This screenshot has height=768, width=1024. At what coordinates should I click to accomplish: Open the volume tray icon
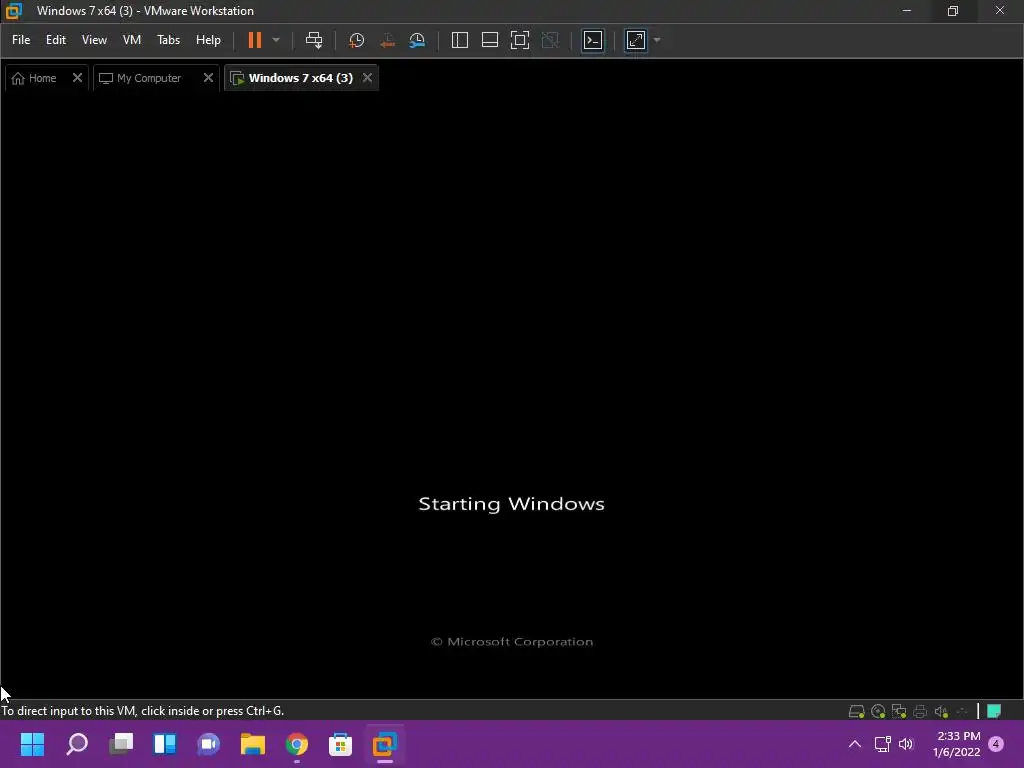[x=906, y=744]
